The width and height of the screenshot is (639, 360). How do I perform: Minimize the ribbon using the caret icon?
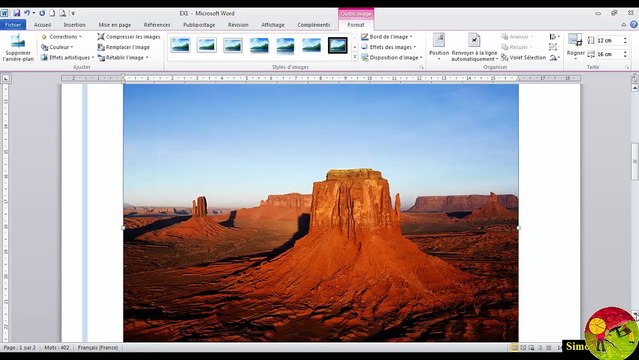pos(624,25)
